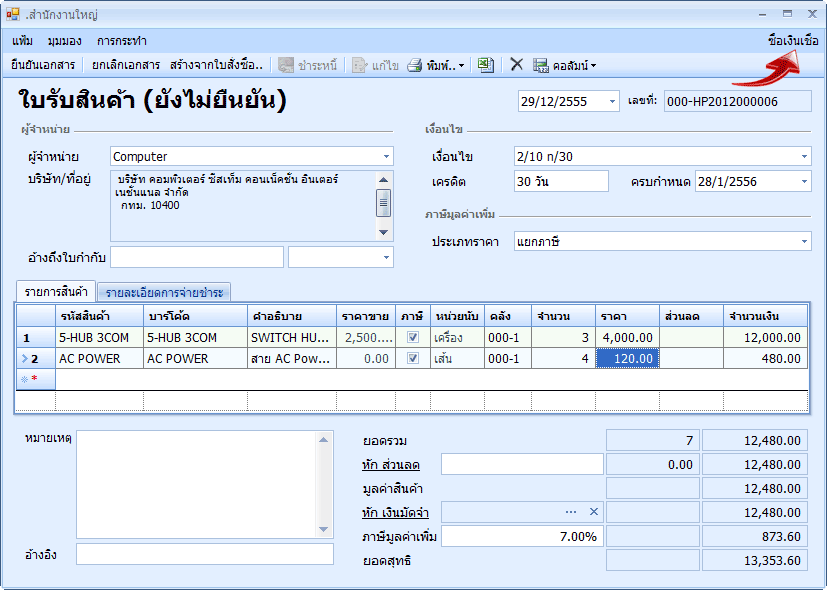Screen dimensions: 827x590
Task: Click the delete X icon in the toolbar
Action: click(x=516, y=65)
